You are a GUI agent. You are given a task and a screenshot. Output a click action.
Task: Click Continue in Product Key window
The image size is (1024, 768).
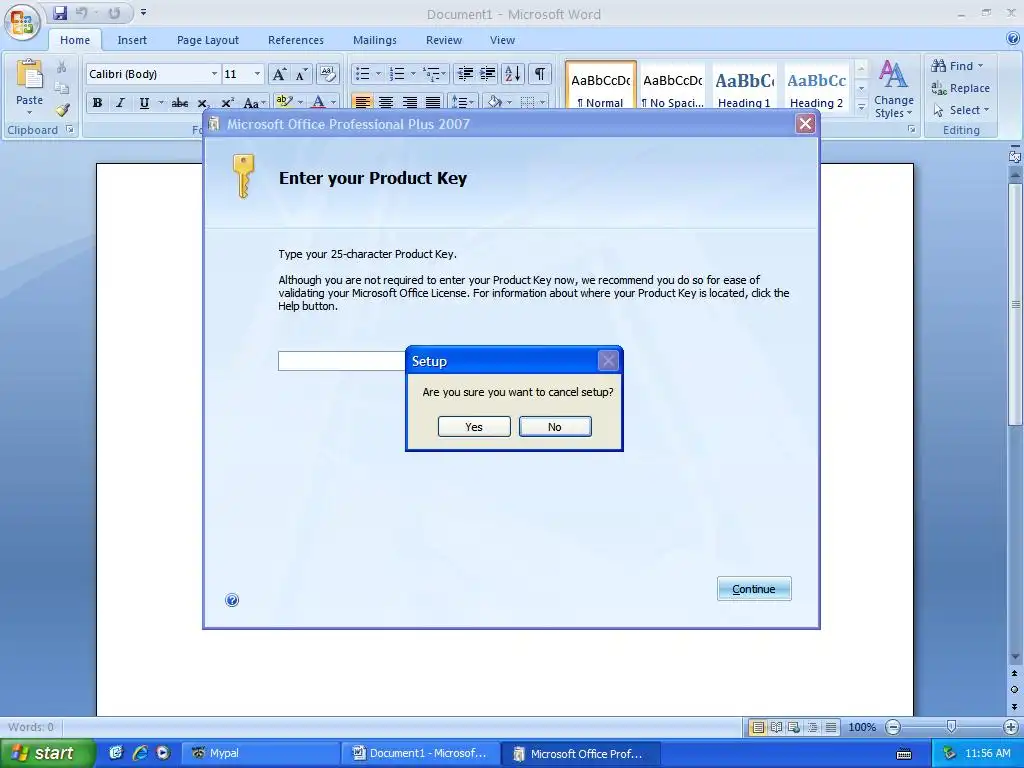click(x=754, y=588)
